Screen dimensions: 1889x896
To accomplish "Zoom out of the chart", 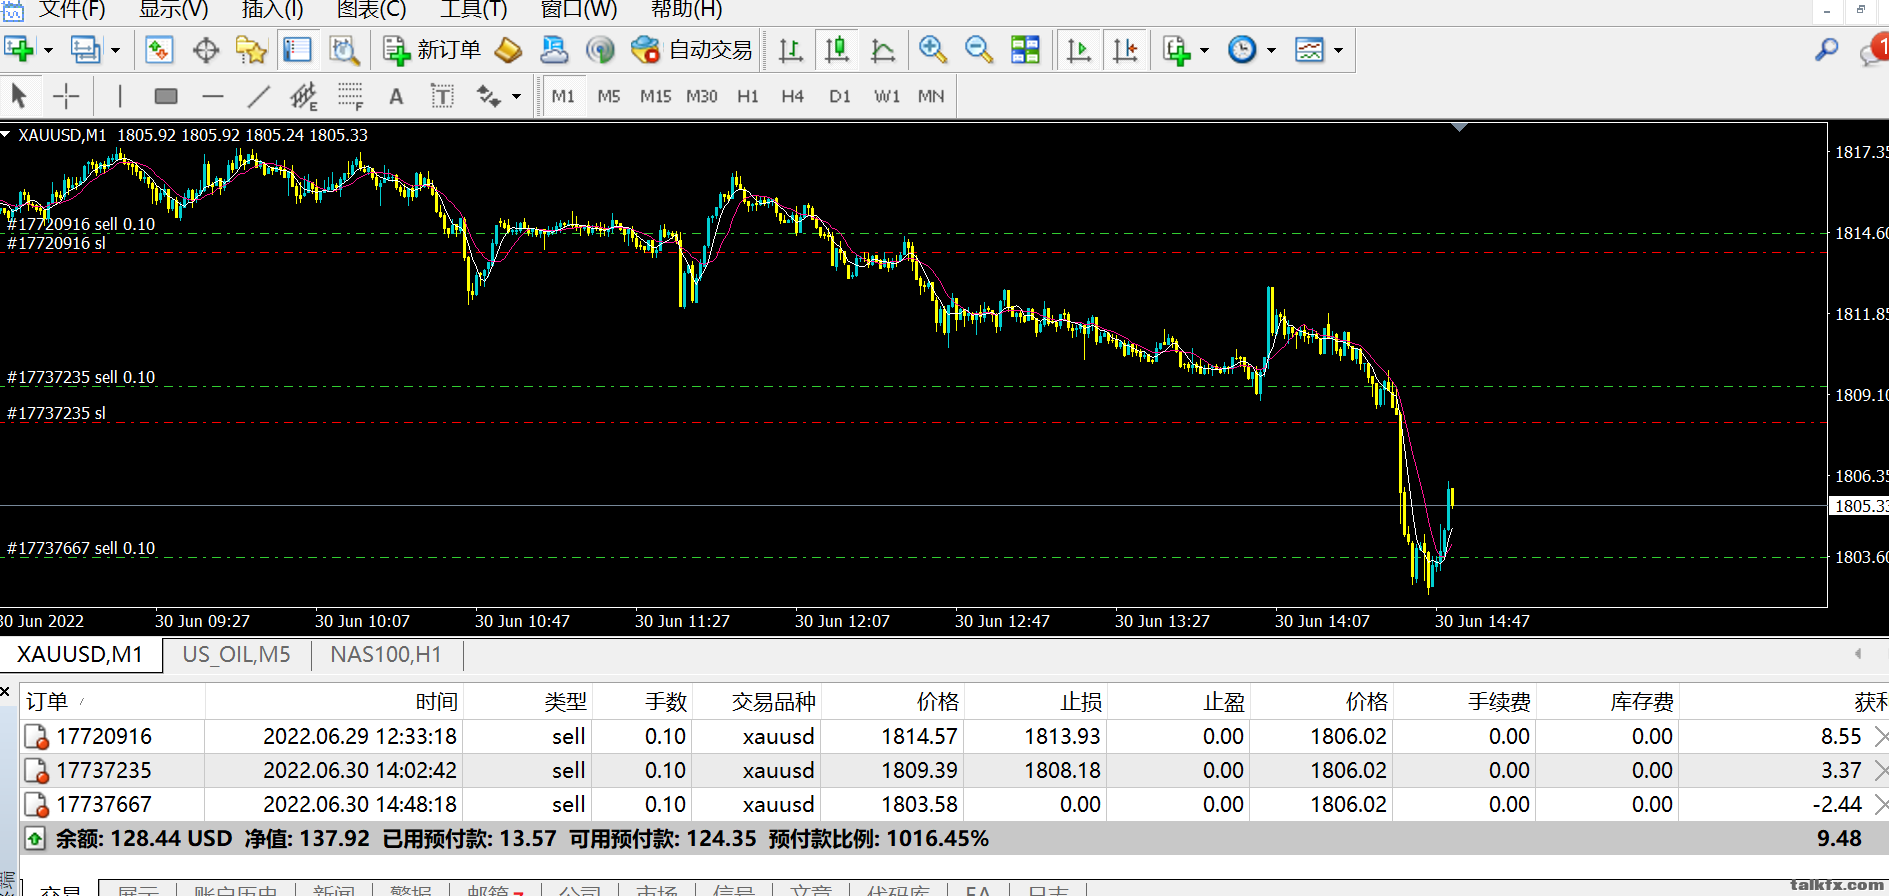I will [x=979, y=50].
